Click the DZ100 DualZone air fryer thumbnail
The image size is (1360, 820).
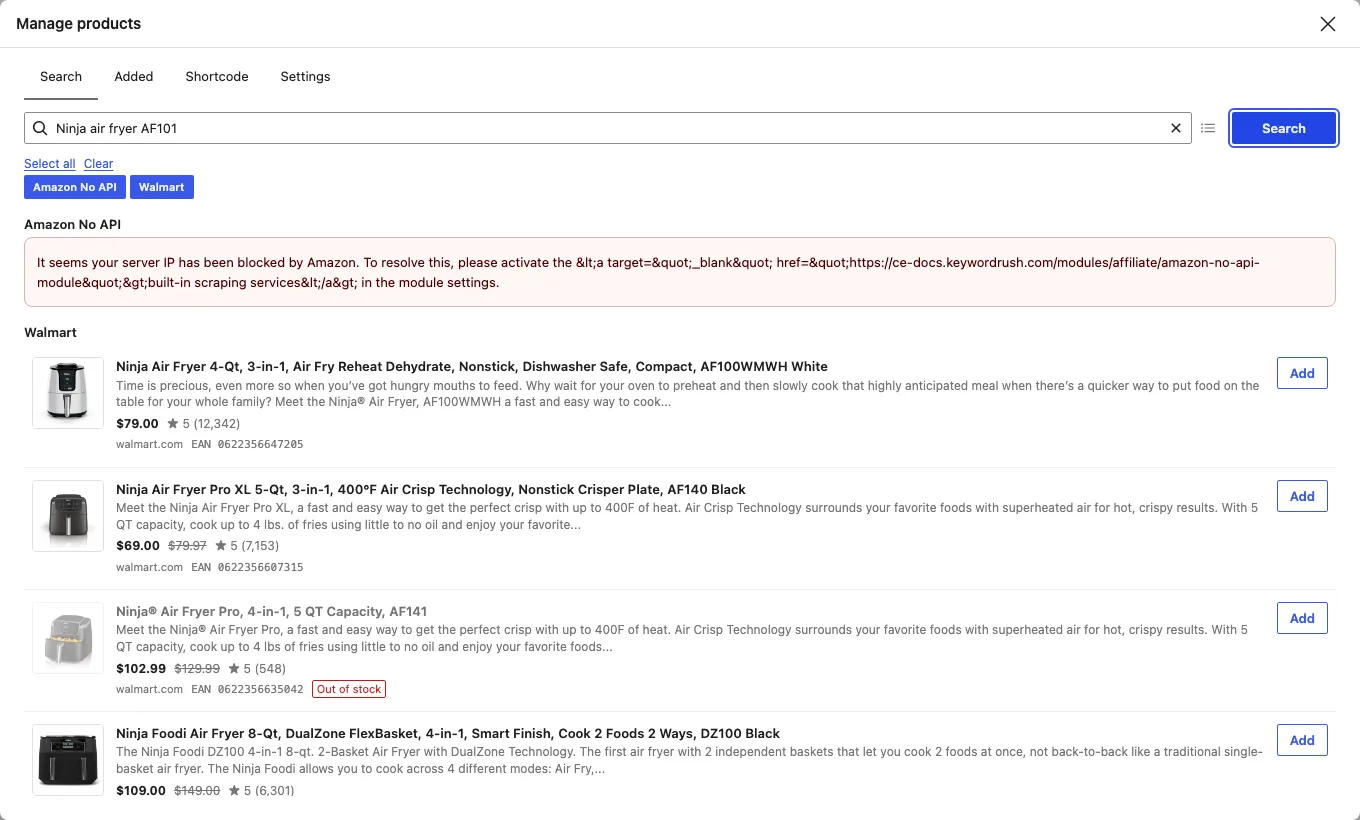68,760
